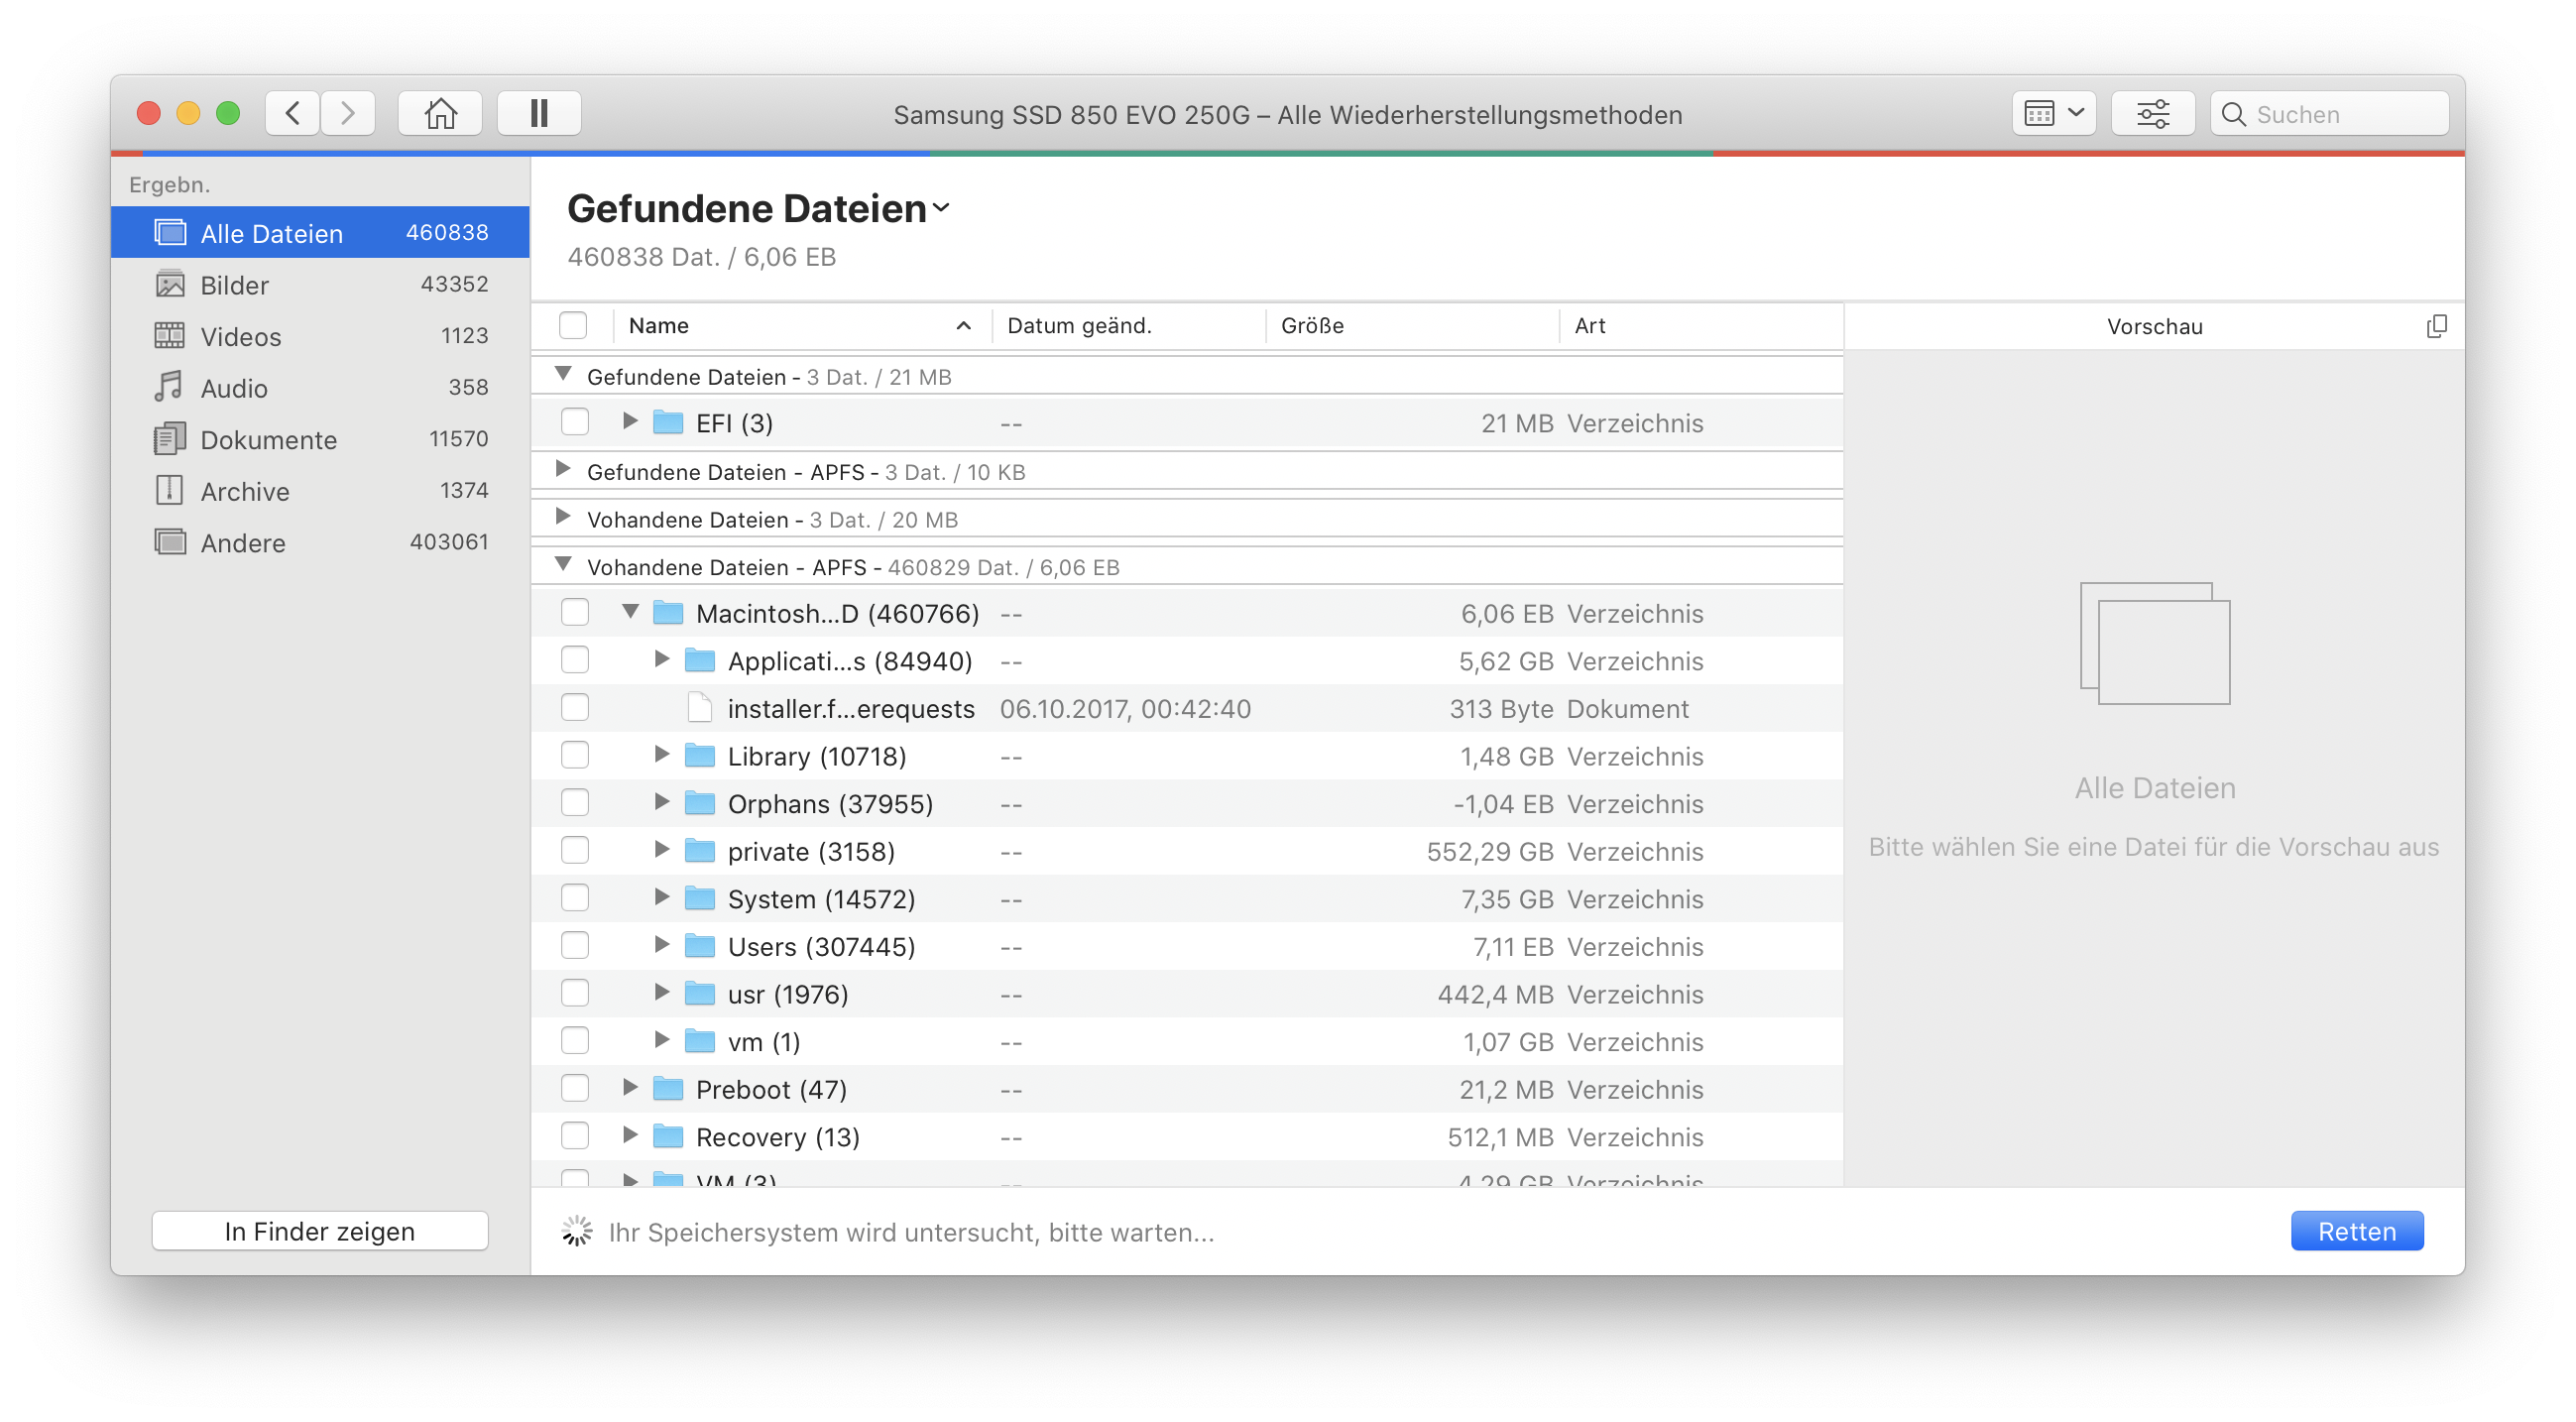Screen dimensions: 2576x1422
Task: Click the Recovery (13) folder icon
Action: [668, 1136]
